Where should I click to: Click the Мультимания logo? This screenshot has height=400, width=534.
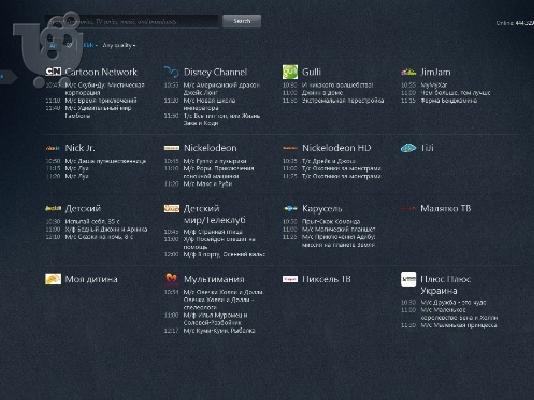coord(171,279)
